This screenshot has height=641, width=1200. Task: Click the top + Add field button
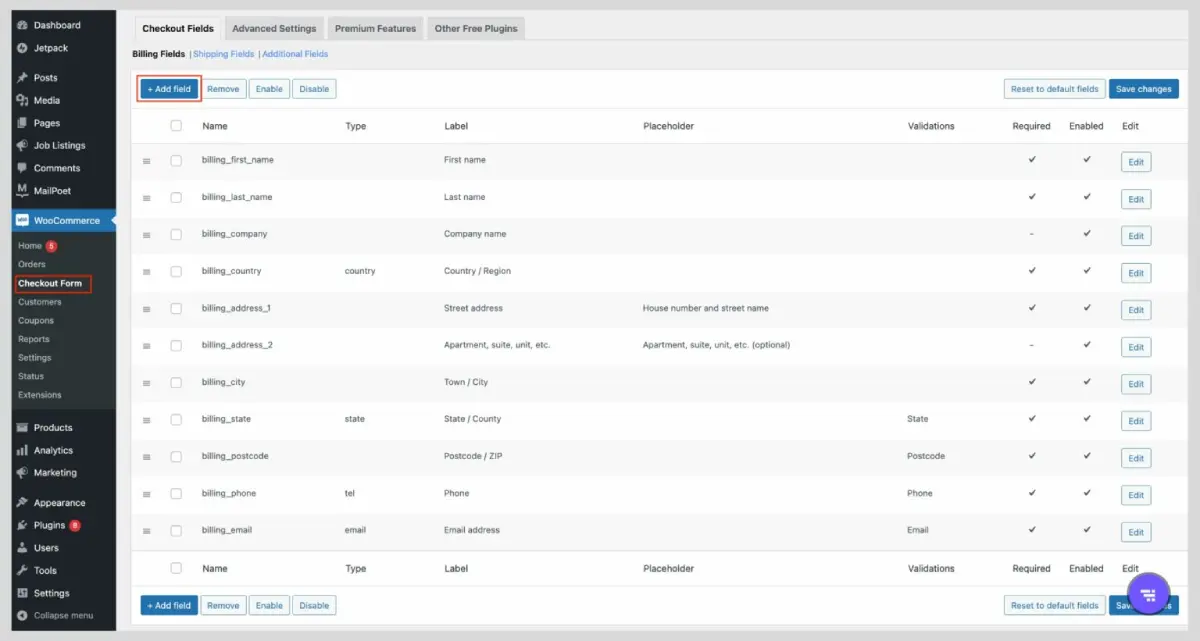[169, 89]
